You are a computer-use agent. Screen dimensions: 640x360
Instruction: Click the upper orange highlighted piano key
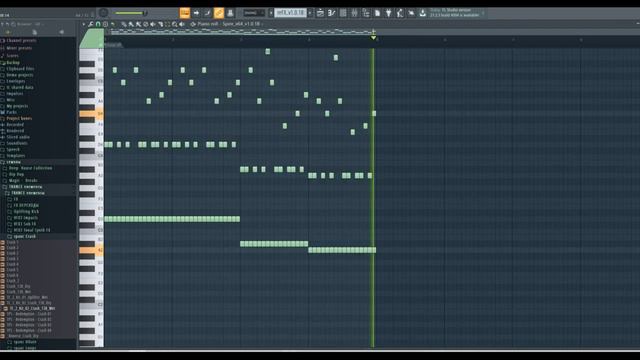pyautogui.click(x=91, y=114)
